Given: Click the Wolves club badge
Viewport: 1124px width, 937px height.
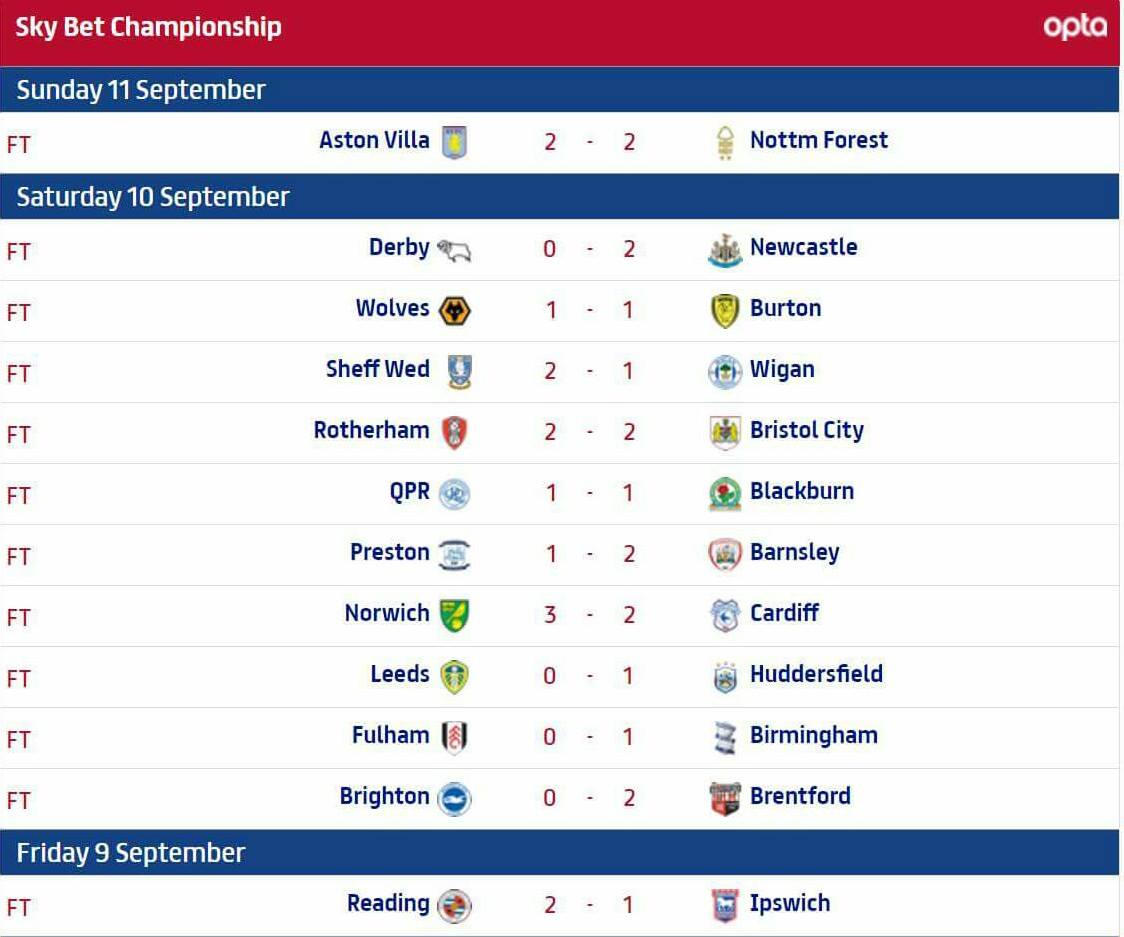Looking at the screenshot, I should 454,310.
